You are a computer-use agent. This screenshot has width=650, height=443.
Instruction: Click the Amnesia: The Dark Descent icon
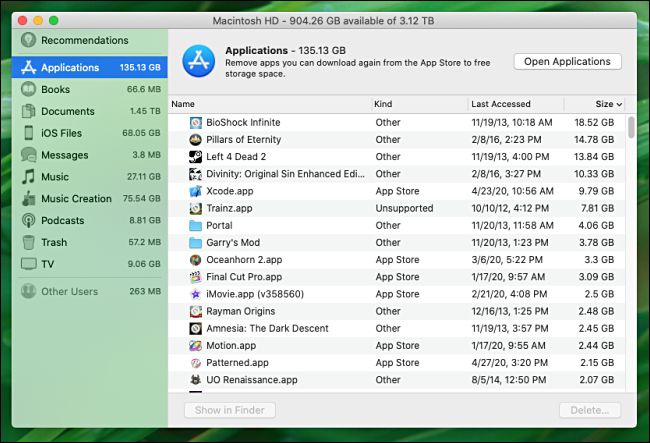[195, 329]
